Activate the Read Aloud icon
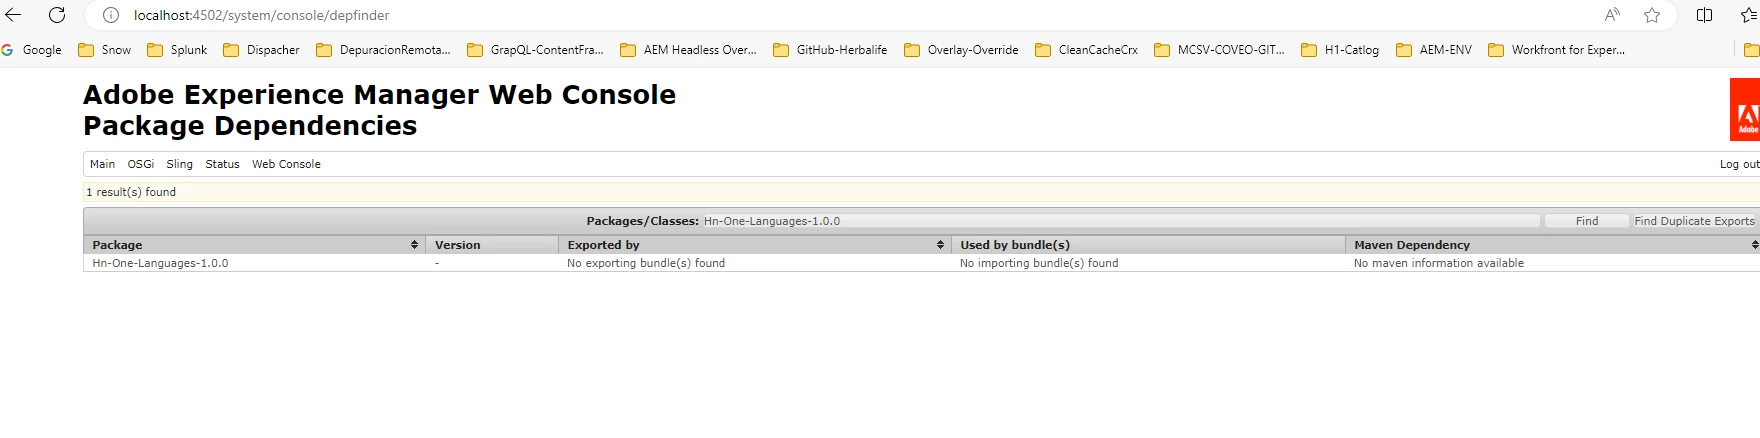Image resolution: width=1760 pixels, height=438 pixels. click(x=1612, y=15)
